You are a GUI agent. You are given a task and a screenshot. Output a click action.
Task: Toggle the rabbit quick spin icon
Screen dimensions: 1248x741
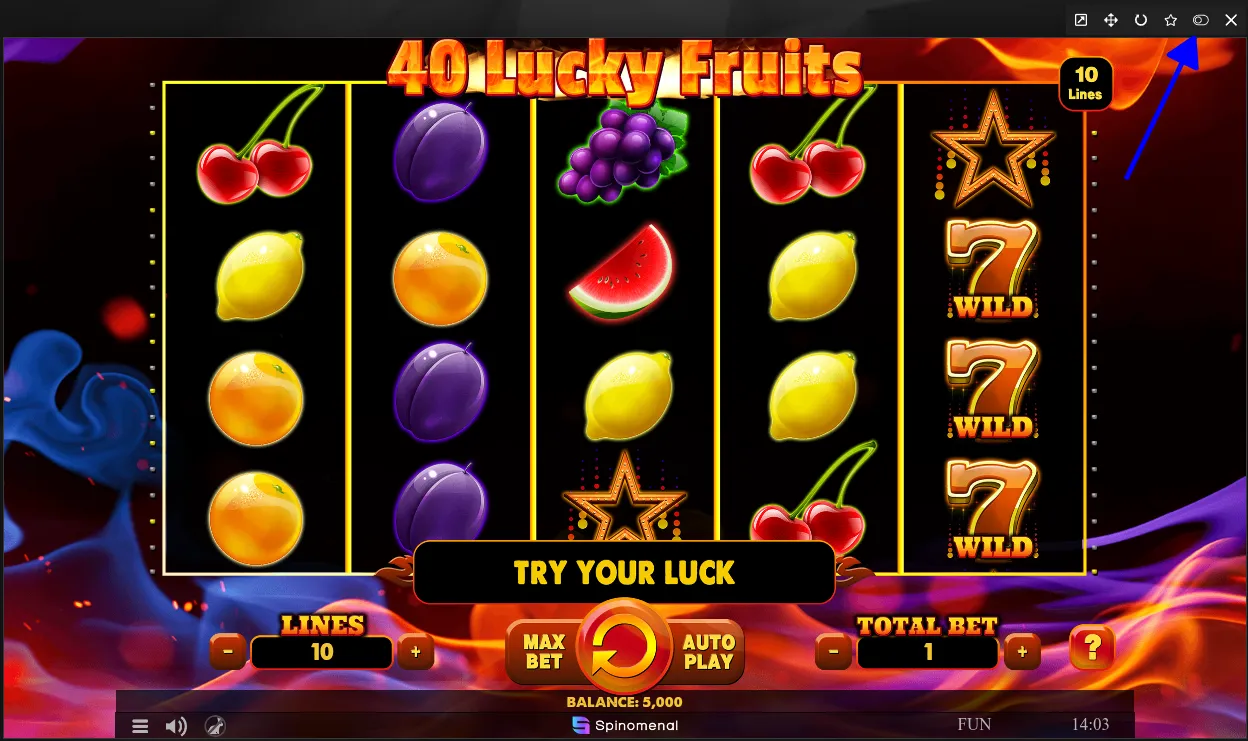[215, 726]
